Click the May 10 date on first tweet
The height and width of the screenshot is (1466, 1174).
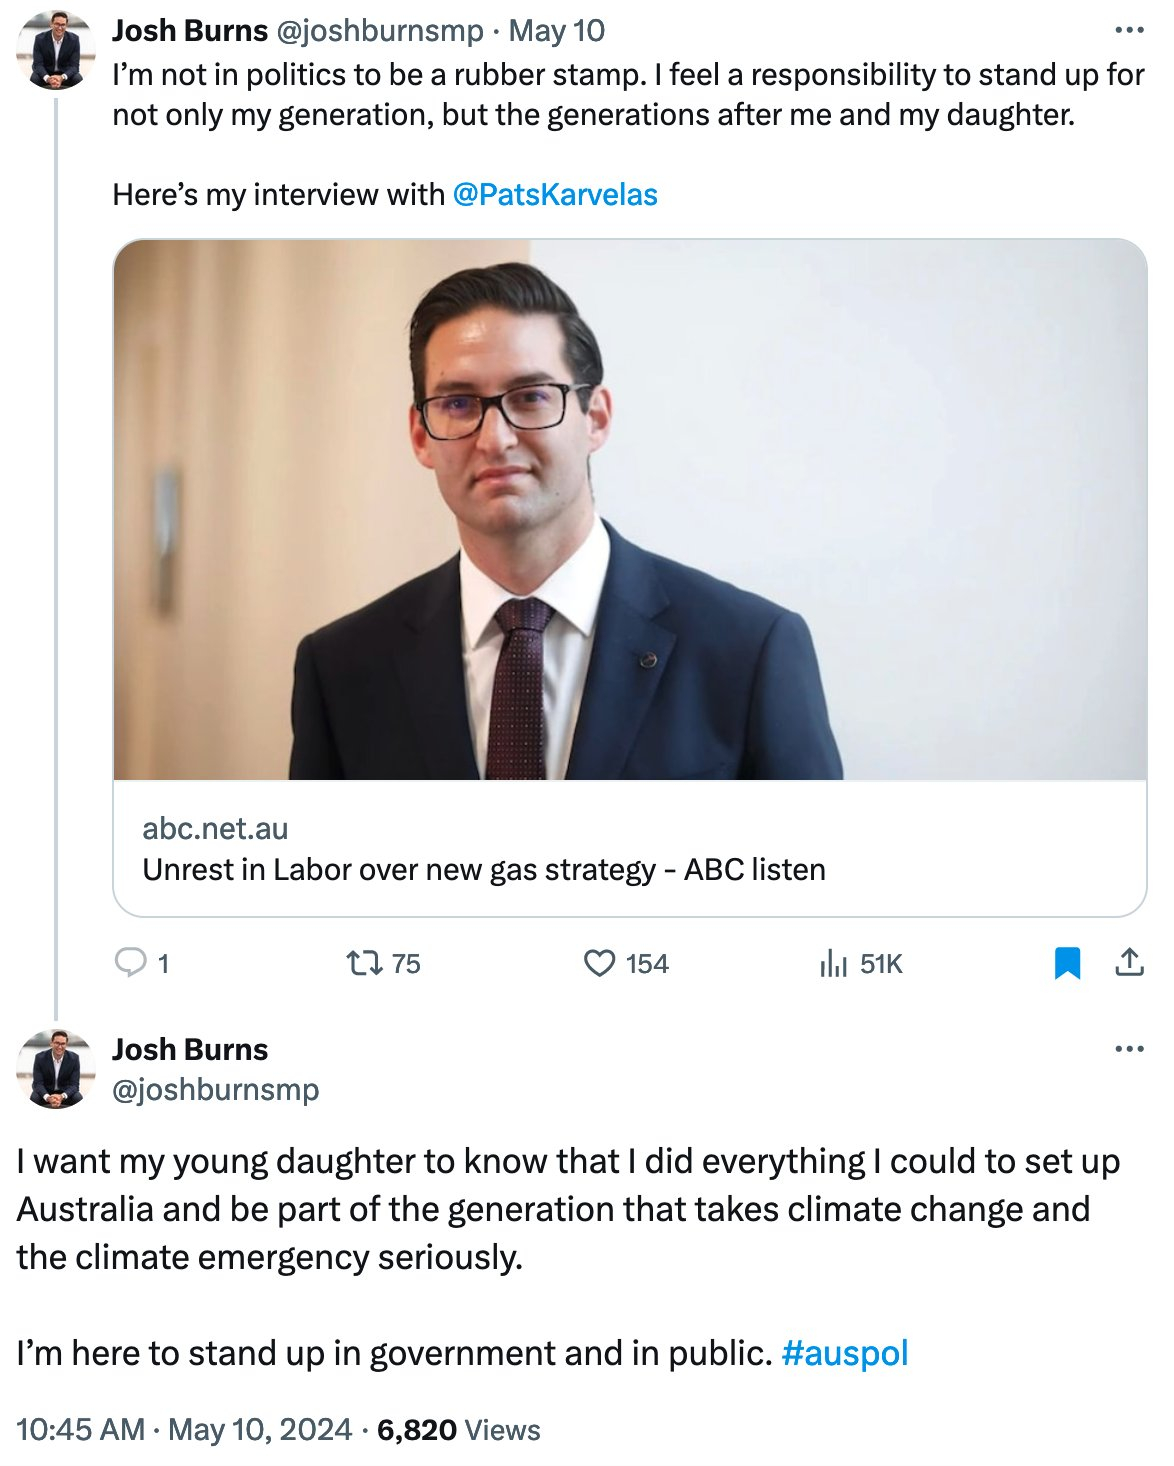[557, 31]
